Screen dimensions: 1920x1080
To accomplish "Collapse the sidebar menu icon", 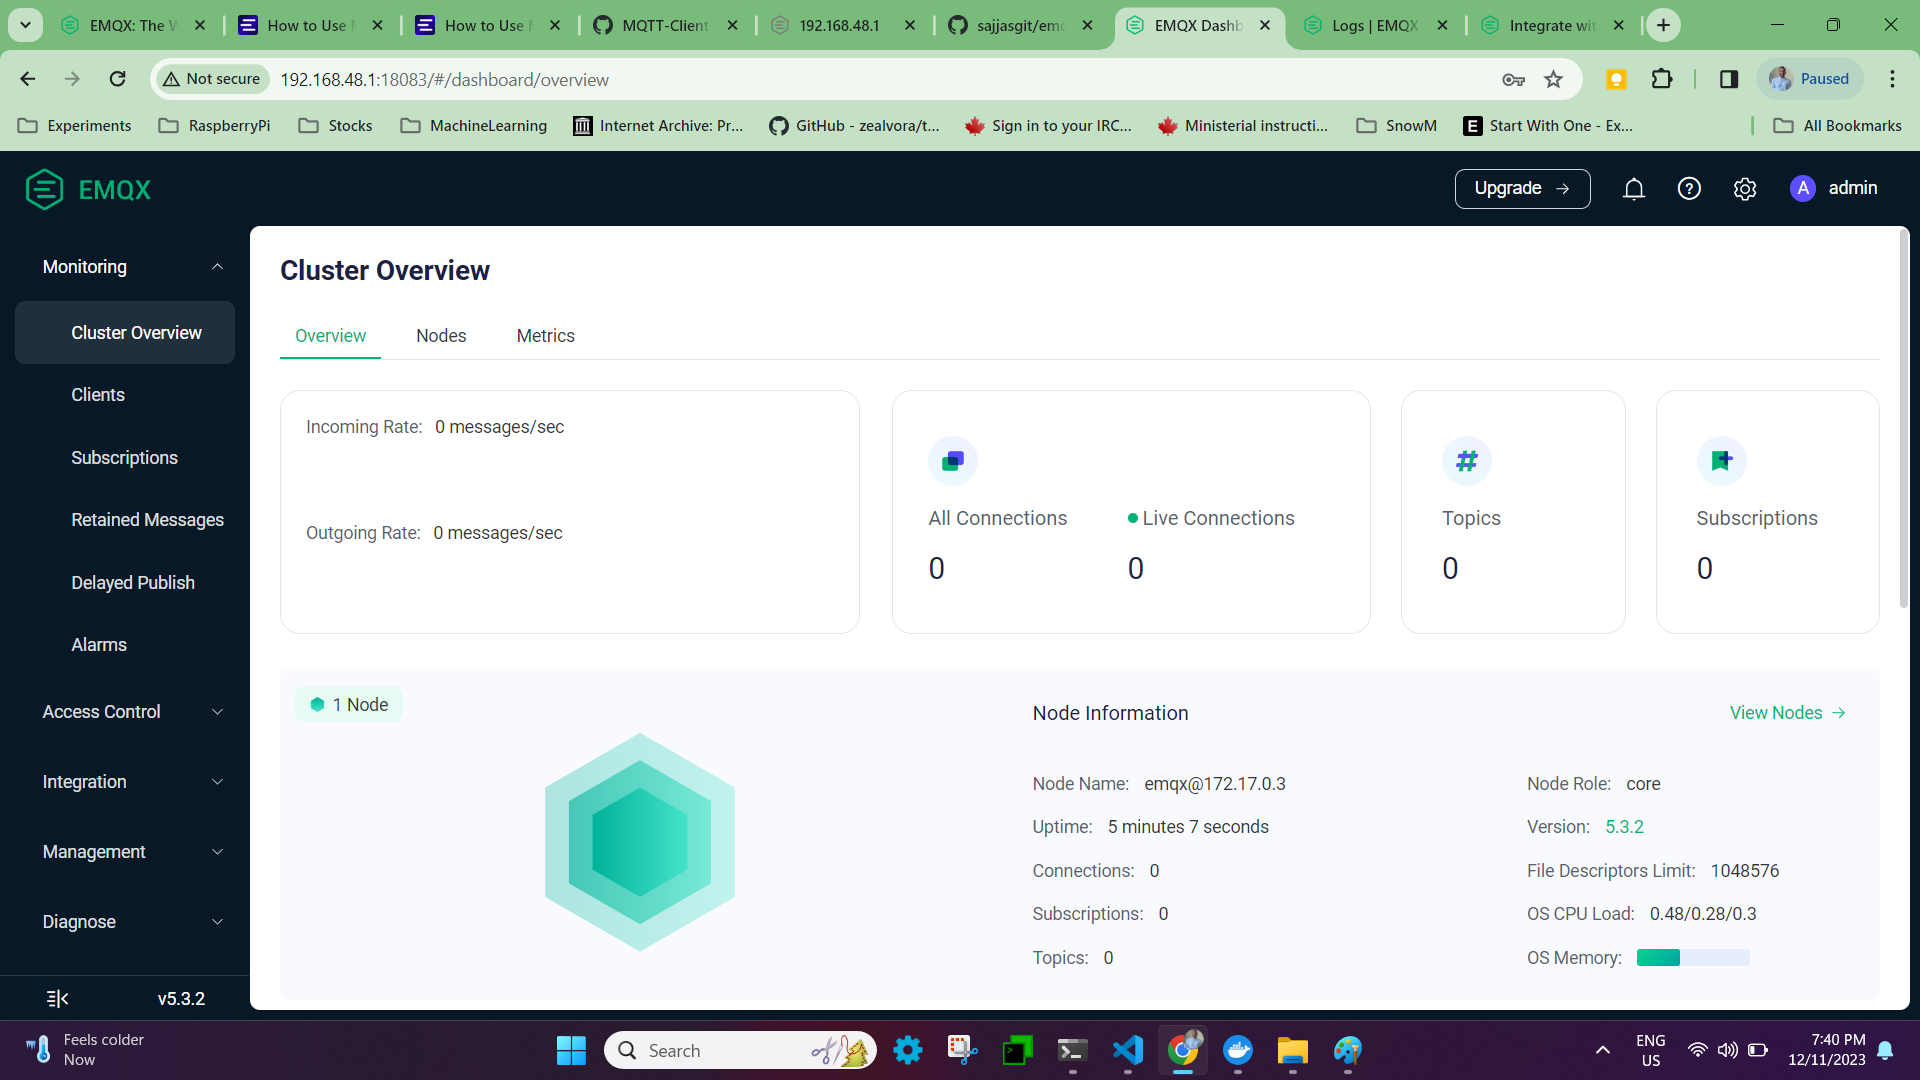I will [x=58, y=998].
